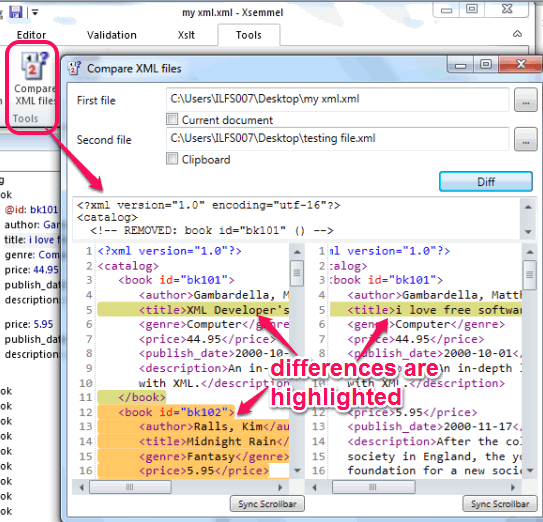Select the Xslt ribbon tab
The width and height of the screenshot is (543, 522).
coord(186,35)
